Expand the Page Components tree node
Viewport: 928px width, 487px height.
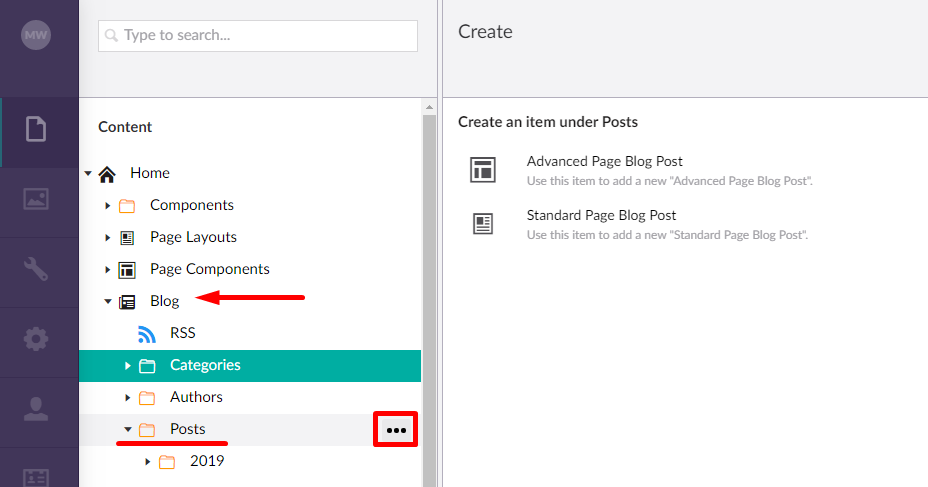[x=108, y=269]
